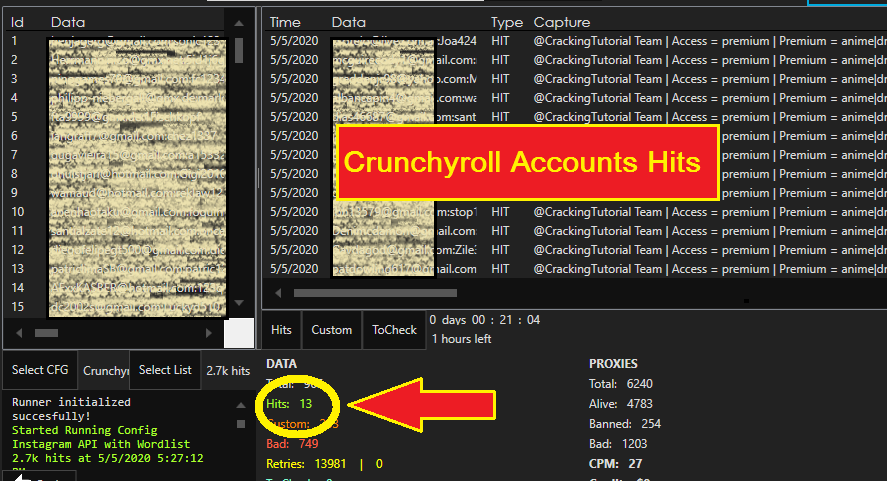
Task: Click the 'Alive: 4783' proxies value
Action: 621,404
